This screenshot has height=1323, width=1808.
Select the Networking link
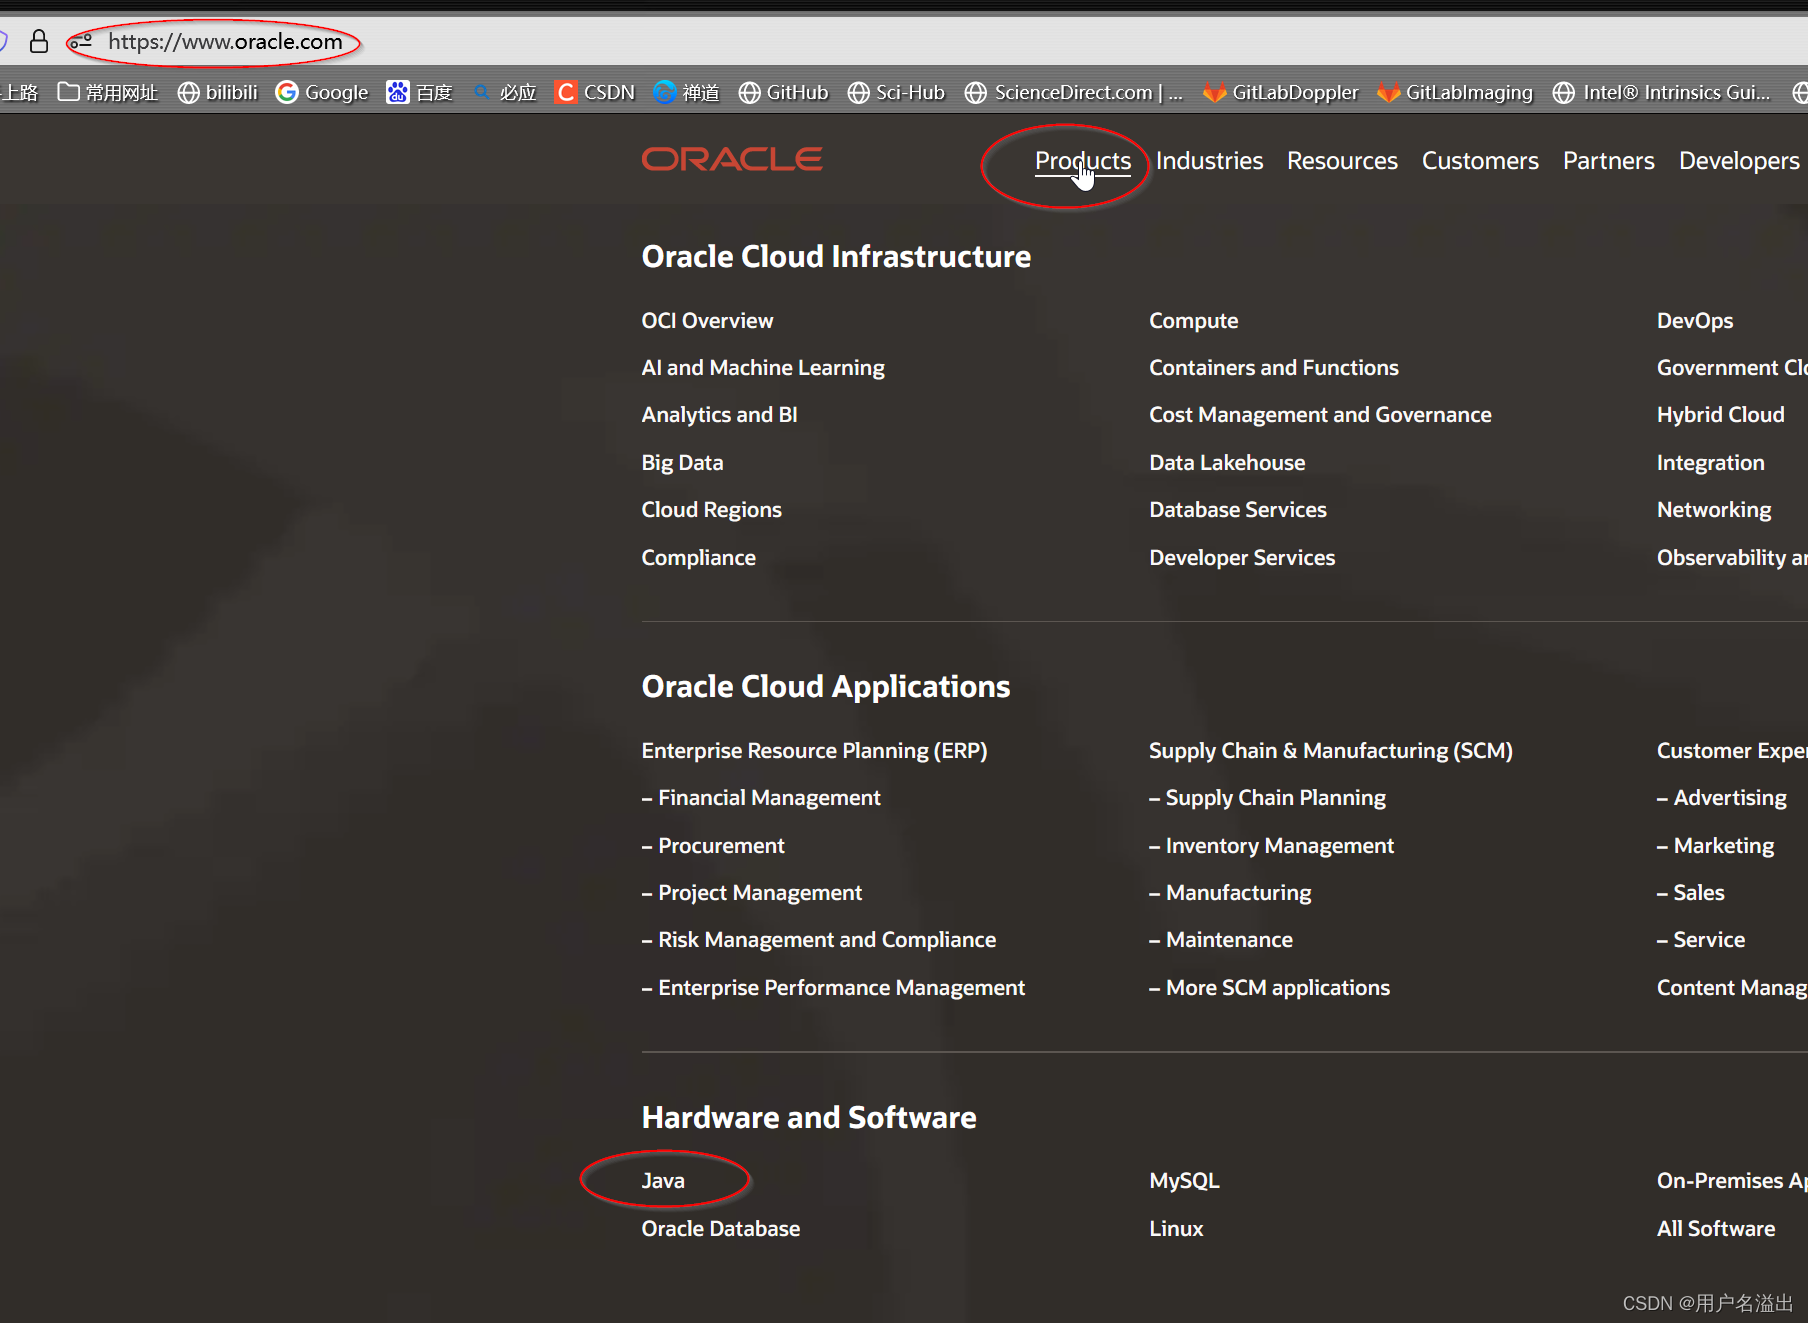click(x=1714, y=510)
